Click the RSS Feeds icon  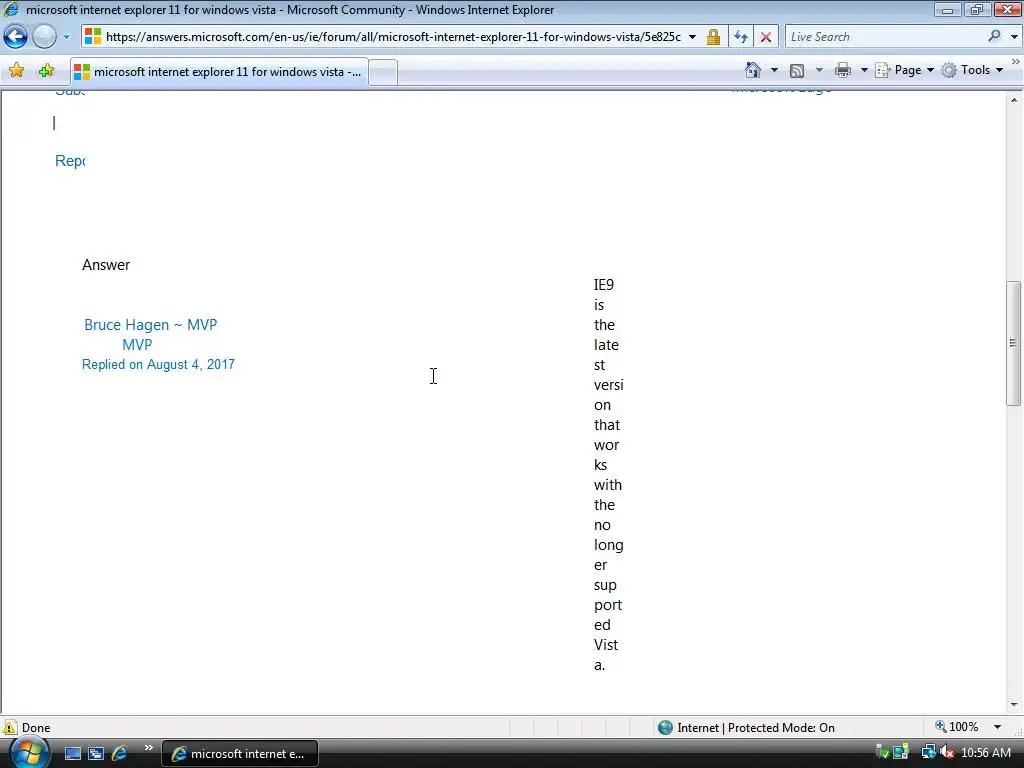(x=797, y=71)
